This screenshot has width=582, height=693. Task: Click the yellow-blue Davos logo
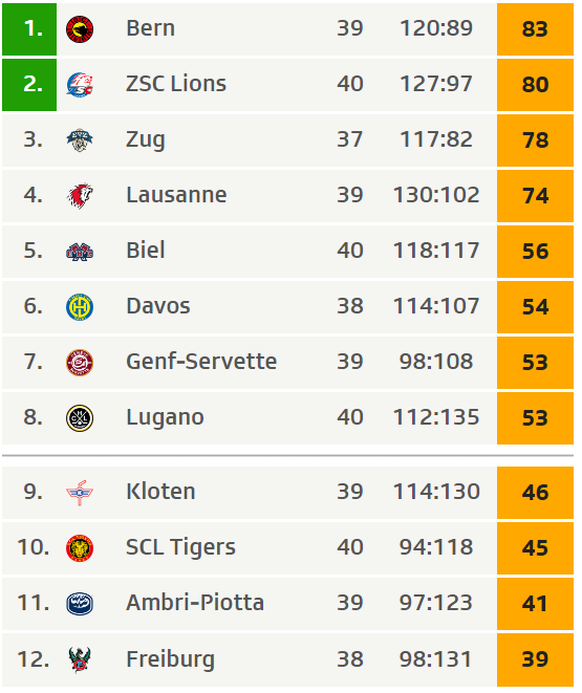80,307
